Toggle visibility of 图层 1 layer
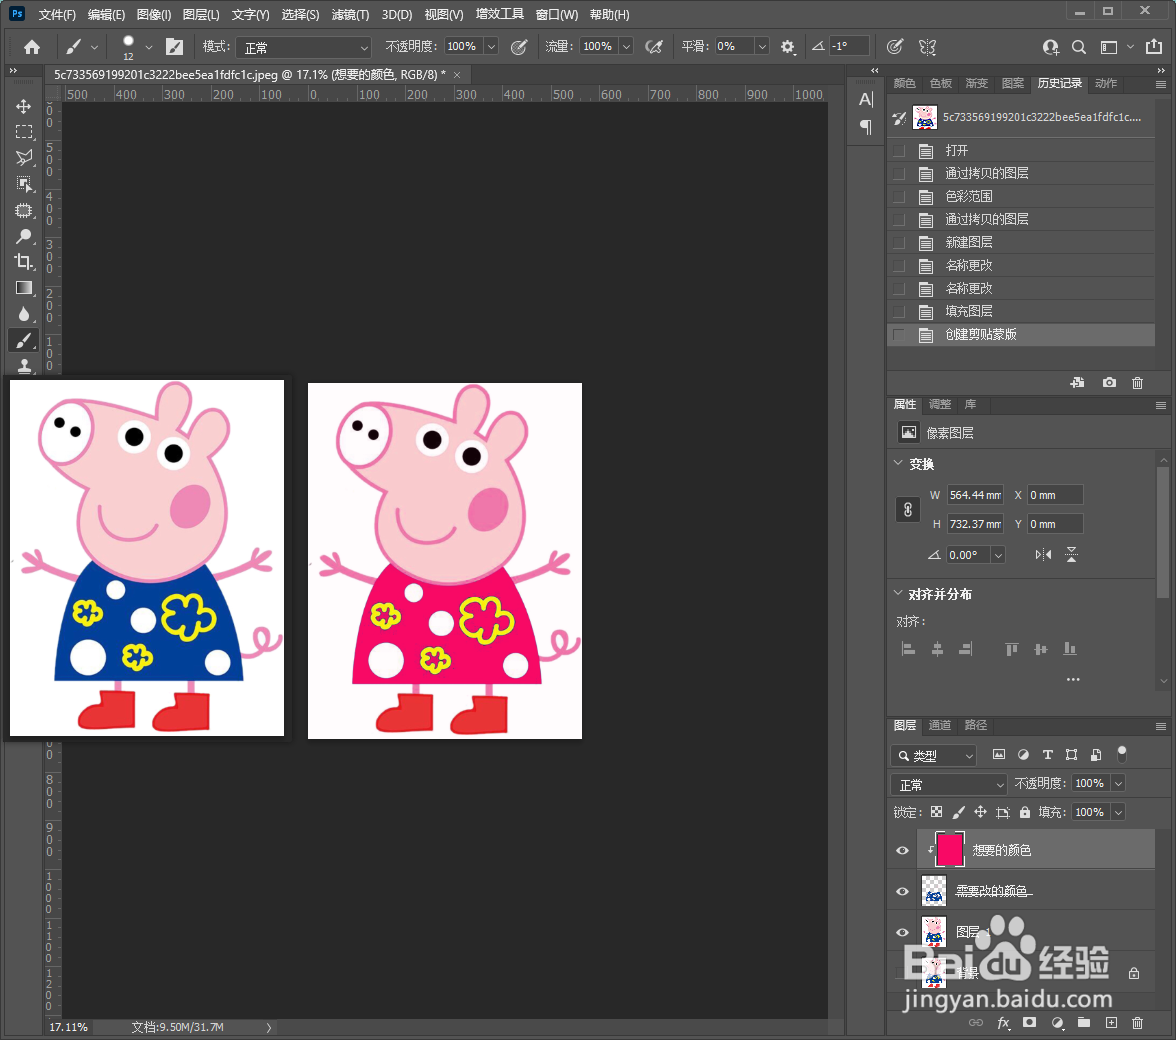This screenshot has width=1176, height=1040. 902,932
